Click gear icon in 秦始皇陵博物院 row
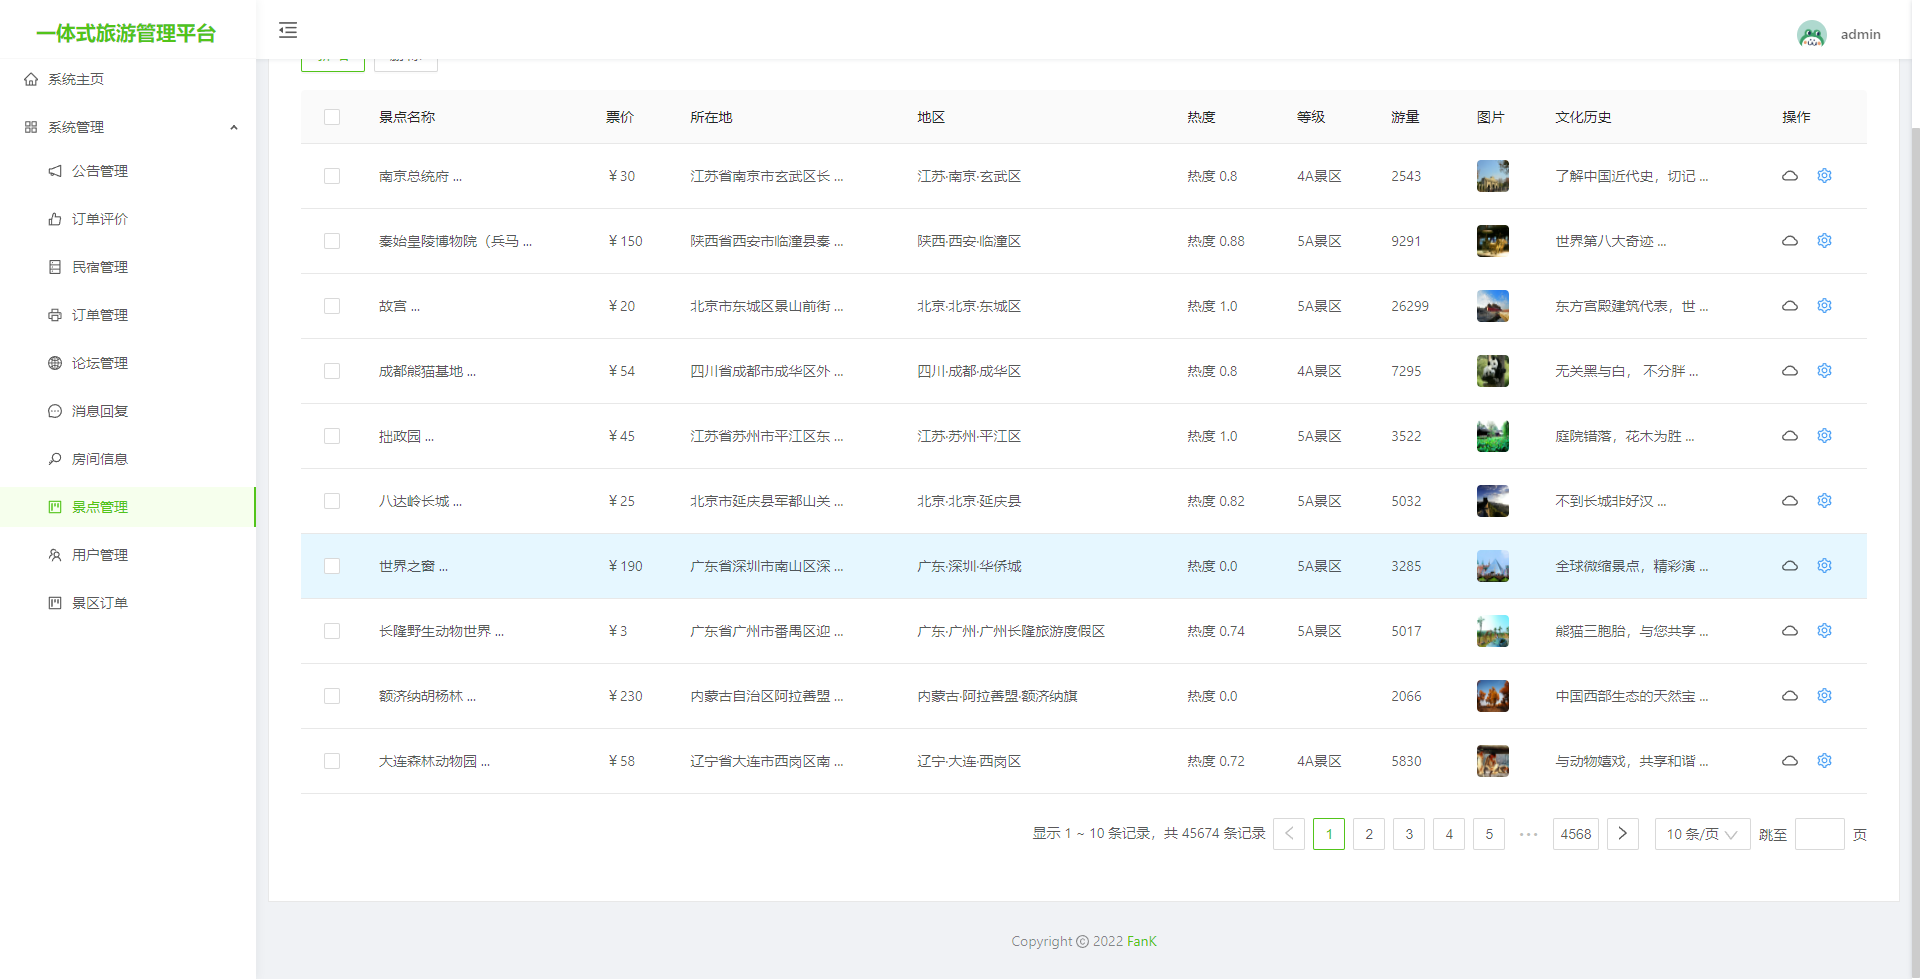The image size is (1920, 979). pyautogui.click(x=1824, y=241)
